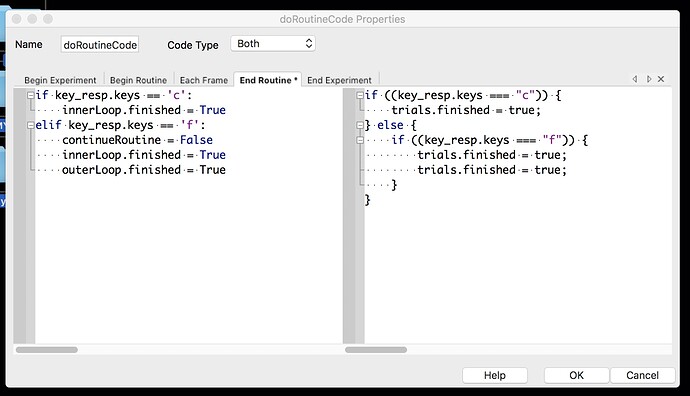Click the Name field containing doRoutineCode
This screenshot has width=690, height=396.
point(100,44)
